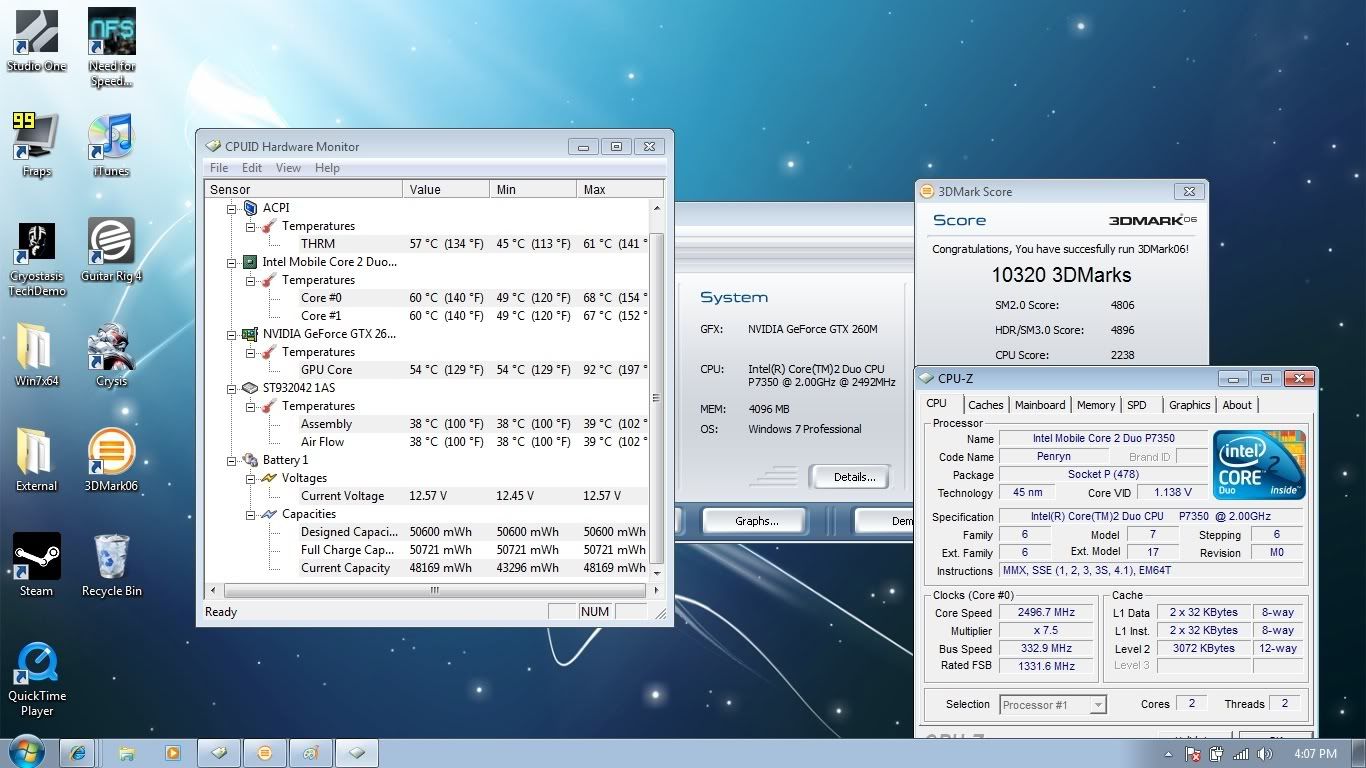Open the Action Center flag icon

click(1193, 754)
